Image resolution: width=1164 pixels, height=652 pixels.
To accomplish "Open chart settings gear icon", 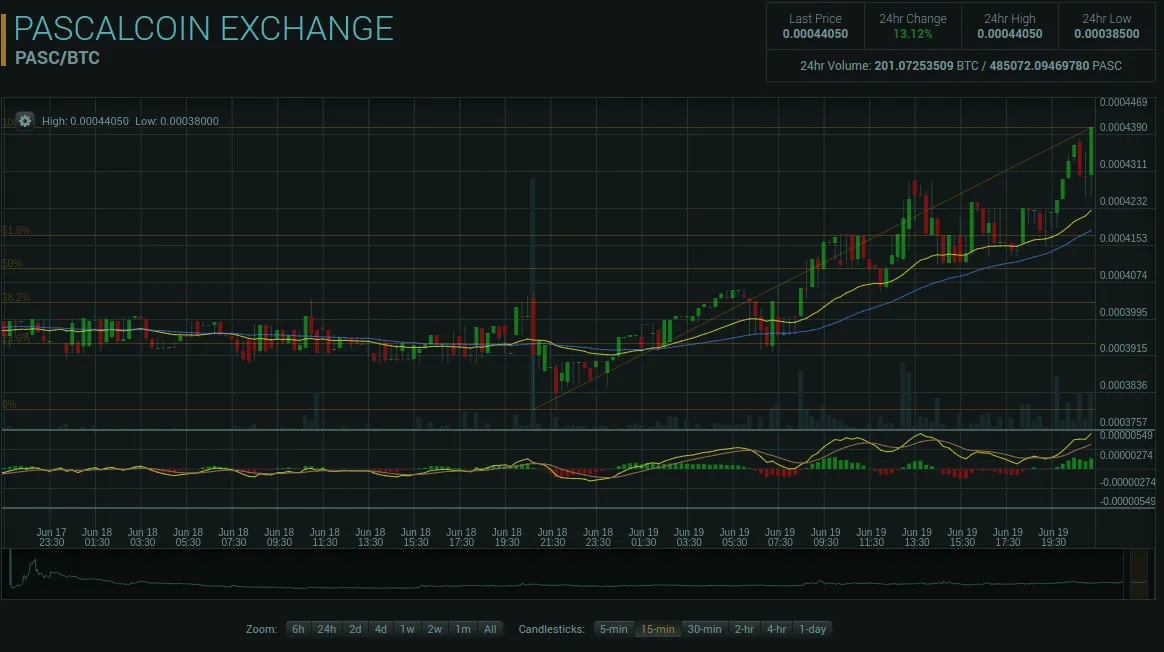I will pos(24,121).
